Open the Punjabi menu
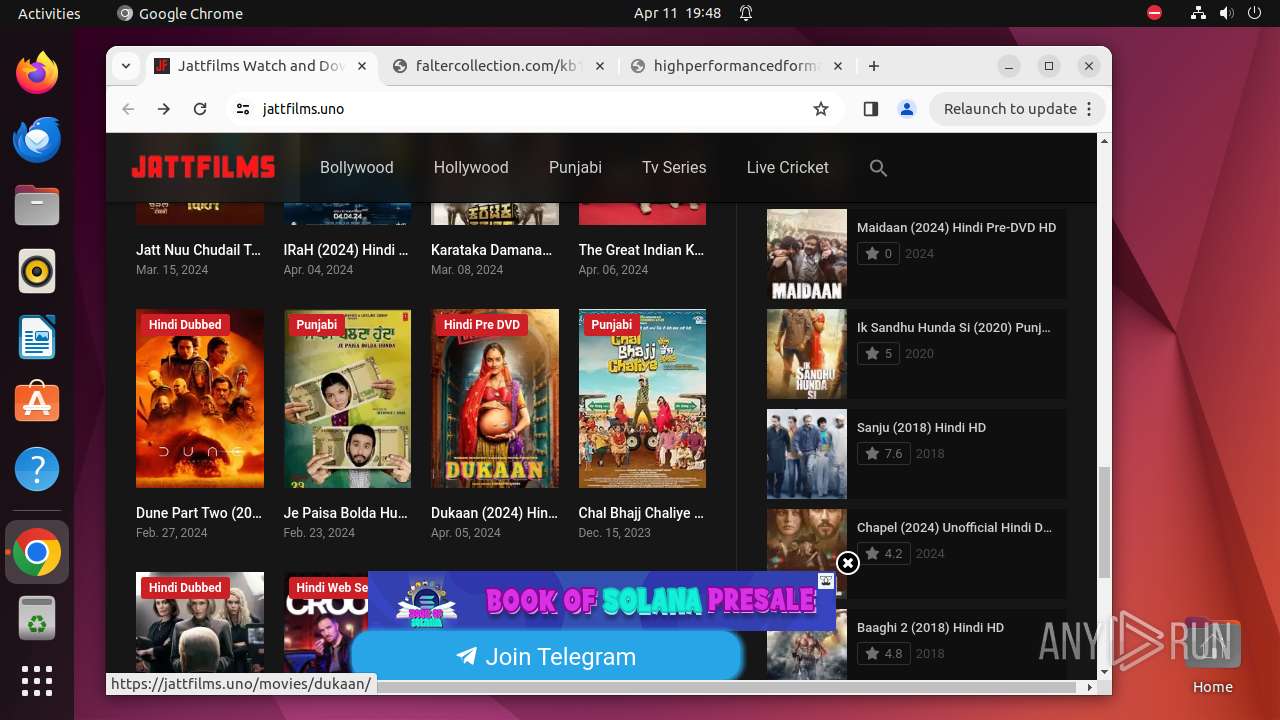The height and width of the screenshot is (720, 1280). point(575,168)
